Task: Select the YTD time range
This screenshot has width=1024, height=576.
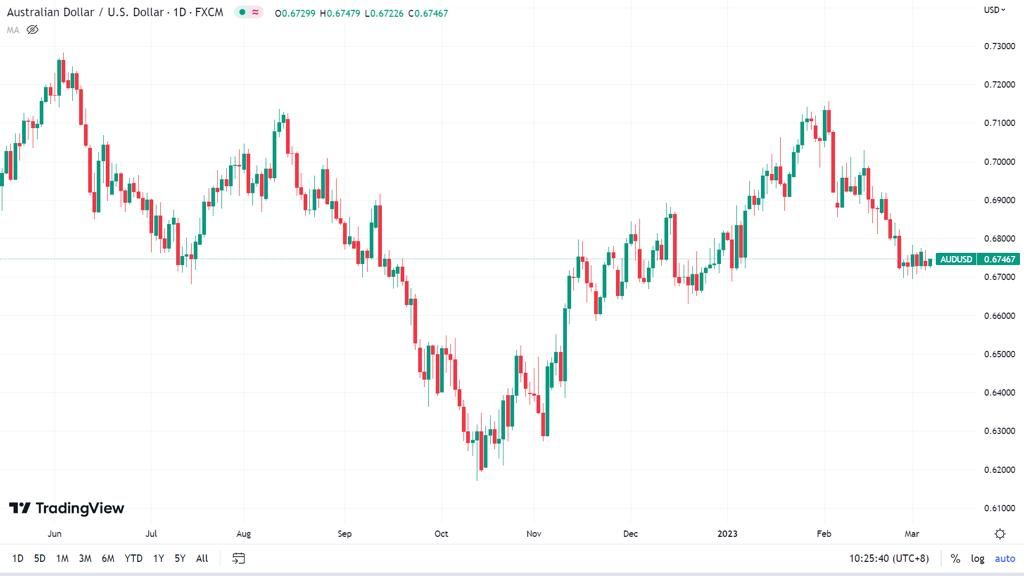Action: click(x=133, y=558)
